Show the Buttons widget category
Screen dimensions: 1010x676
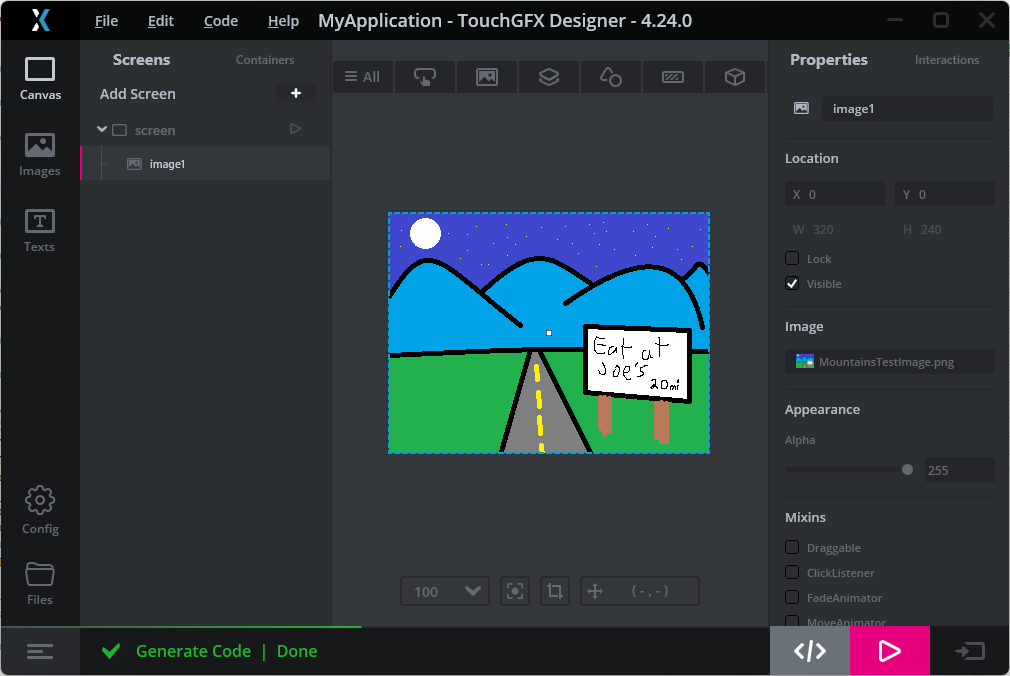click(424, 76)
